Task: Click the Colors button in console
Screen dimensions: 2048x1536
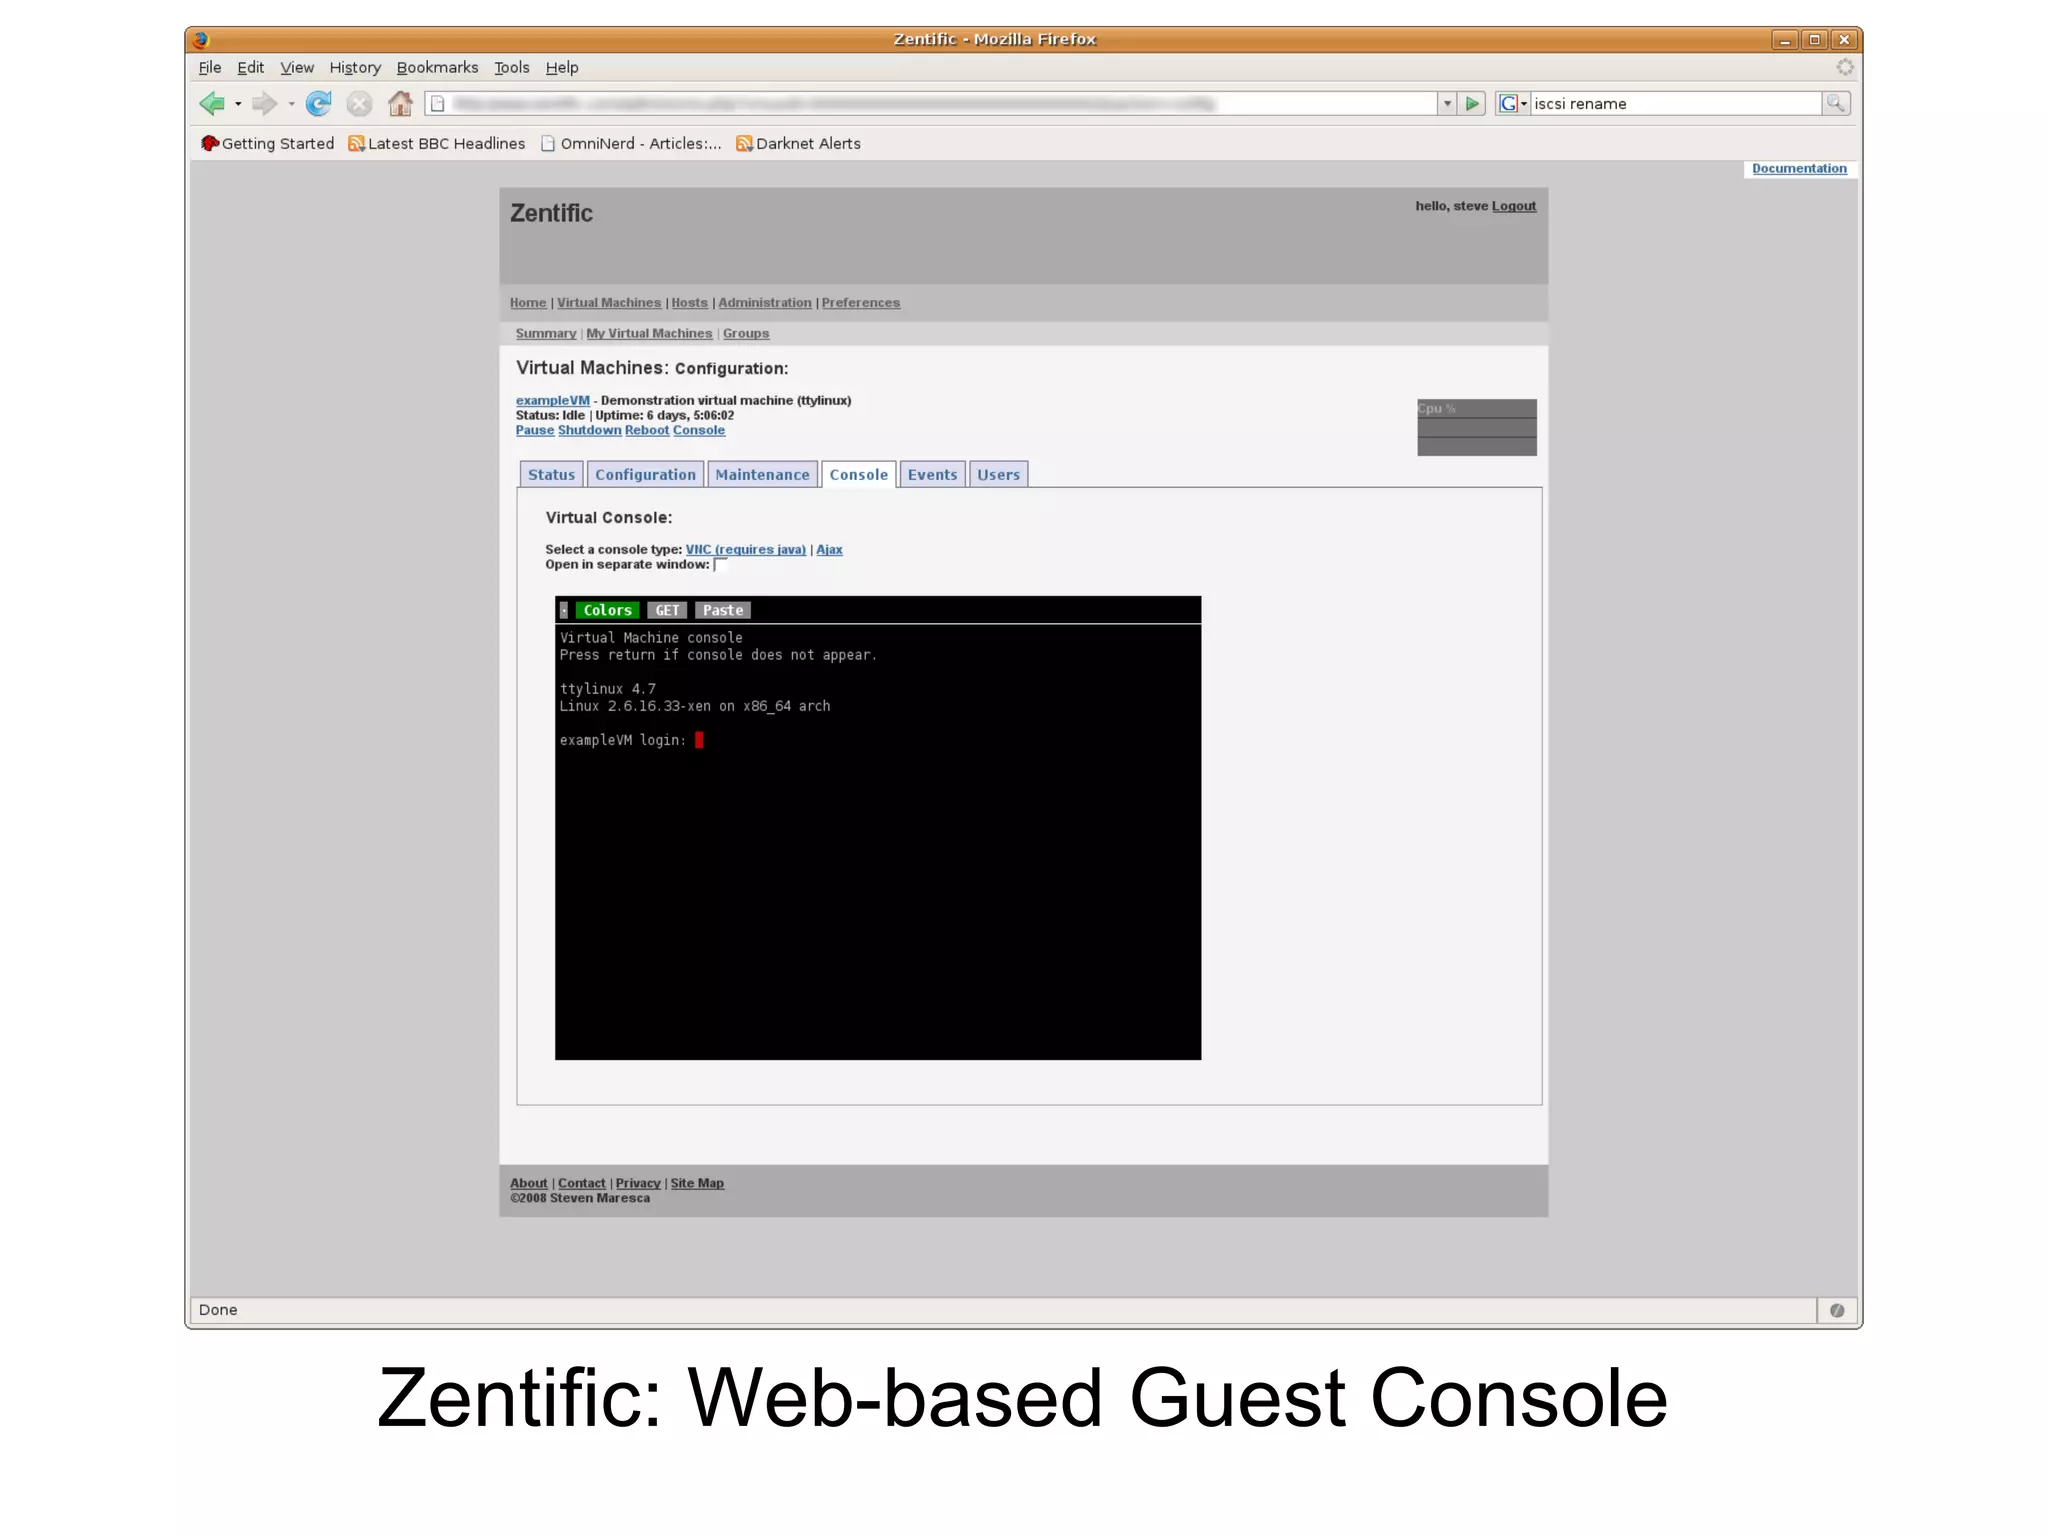Action: pos(607,610)
